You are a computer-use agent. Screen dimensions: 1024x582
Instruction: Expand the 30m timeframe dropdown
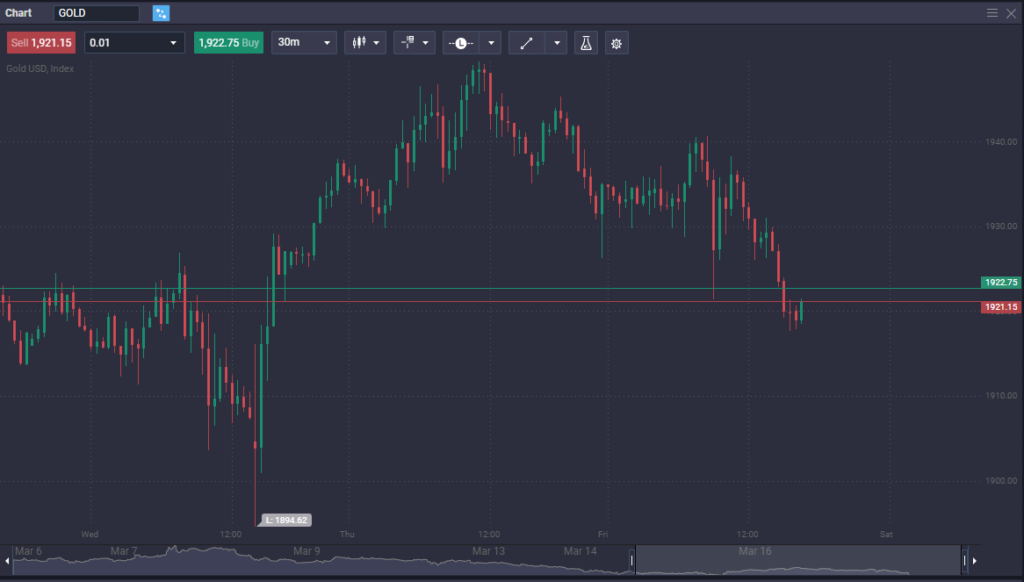coord(304,42)
